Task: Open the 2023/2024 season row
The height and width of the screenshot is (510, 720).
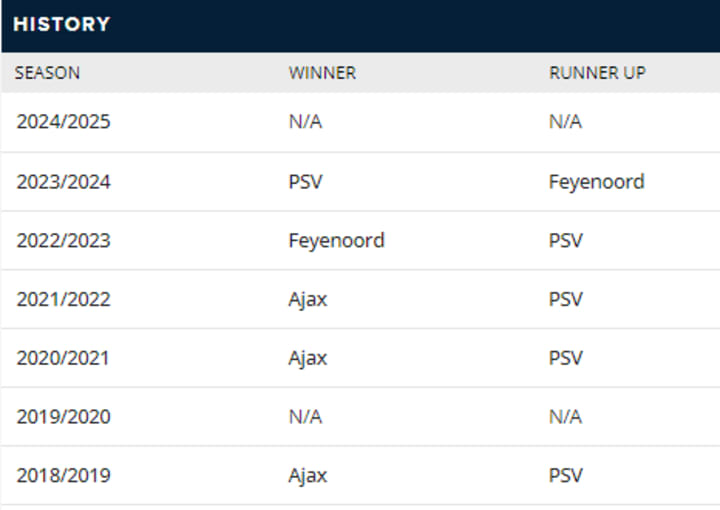Action: pos(360,182)
